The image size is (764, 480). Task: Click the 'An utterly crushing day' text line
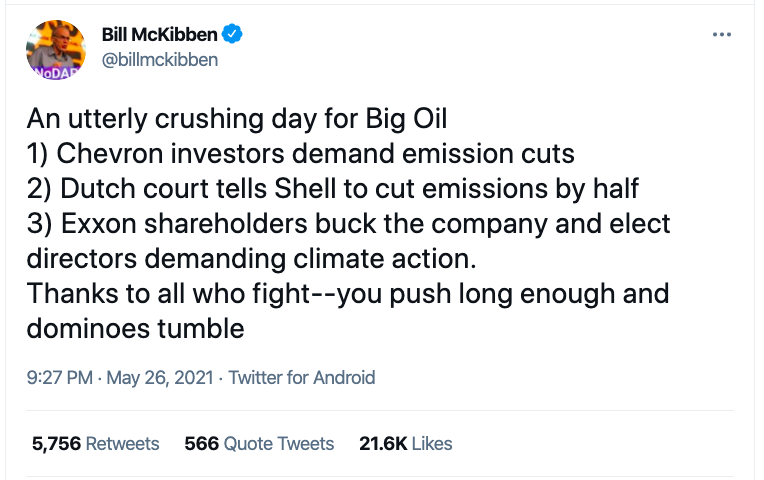[x=237, y=120]
